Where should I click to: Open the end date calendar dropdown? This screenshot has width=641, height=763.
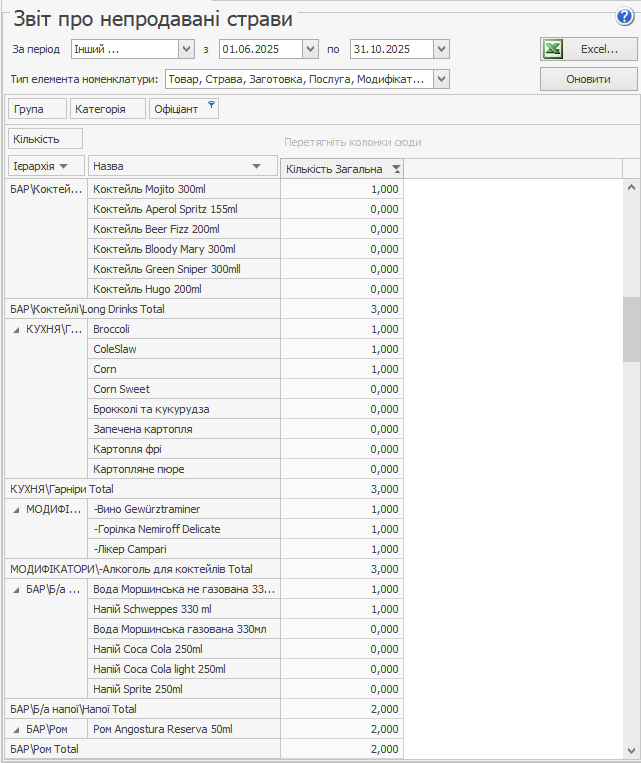pyautogui.click(x=441, y=49)
